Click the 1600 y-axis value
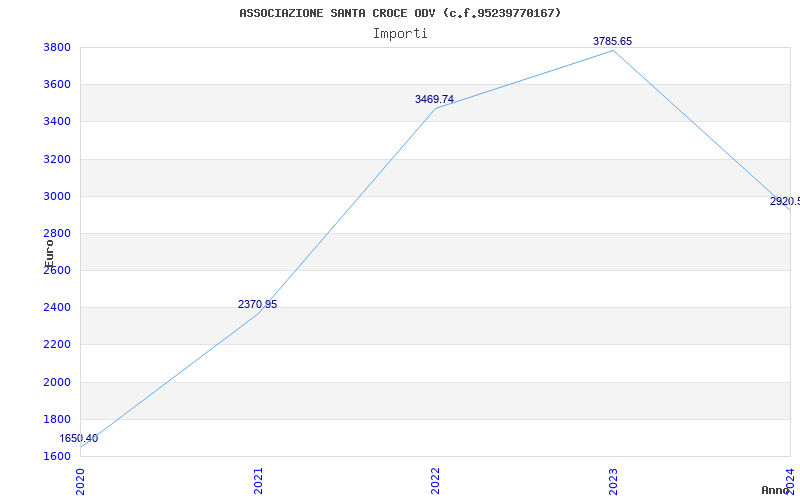800x500 pixels. (57, 456)
